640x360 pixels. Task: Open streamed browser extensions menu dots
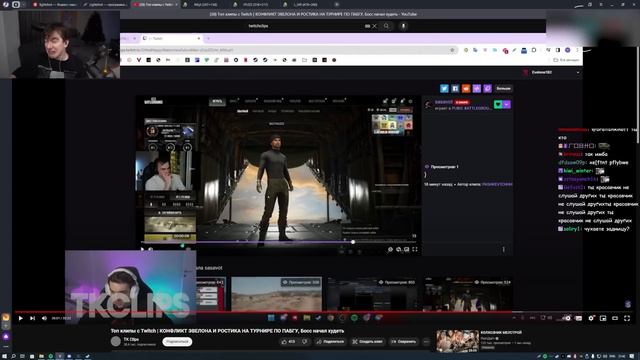577,50
